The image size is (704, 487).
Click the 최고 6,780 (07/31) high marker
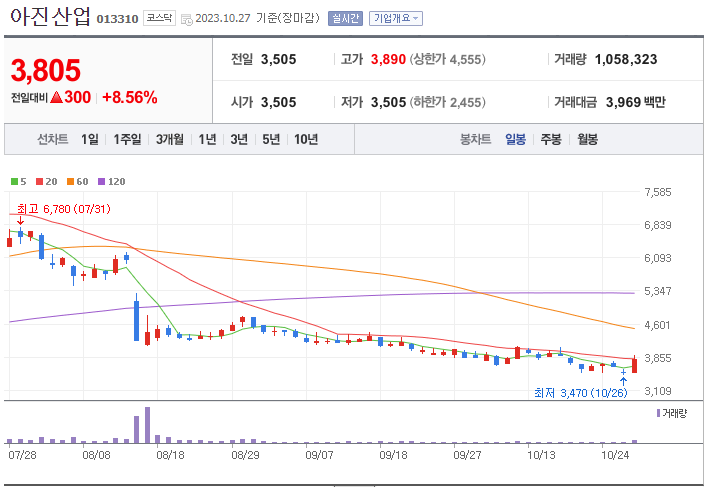[x=63, y=209]
